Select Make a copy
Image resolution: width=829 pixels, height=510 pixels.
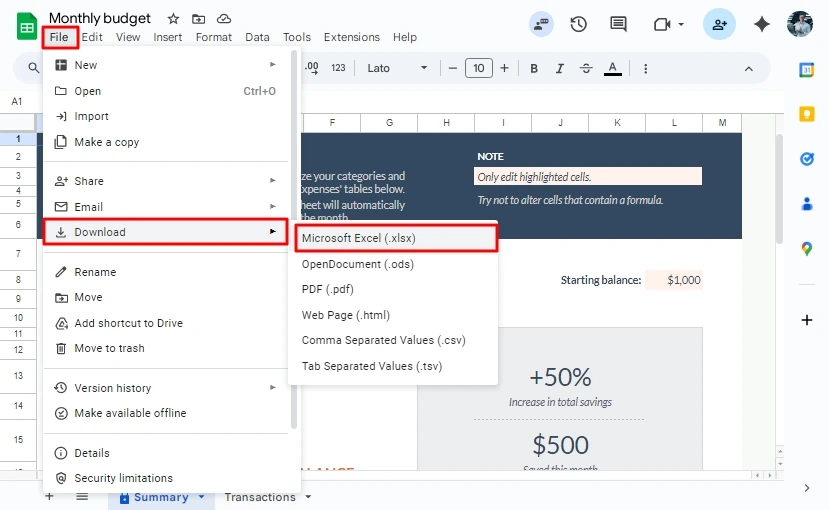click(166, 142)
